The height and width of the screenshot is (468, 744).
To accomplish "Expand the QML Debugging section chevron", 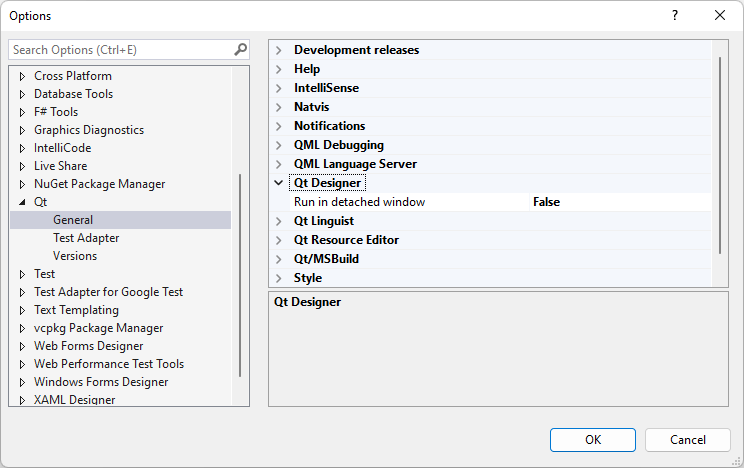I will [x=279, y=145].
